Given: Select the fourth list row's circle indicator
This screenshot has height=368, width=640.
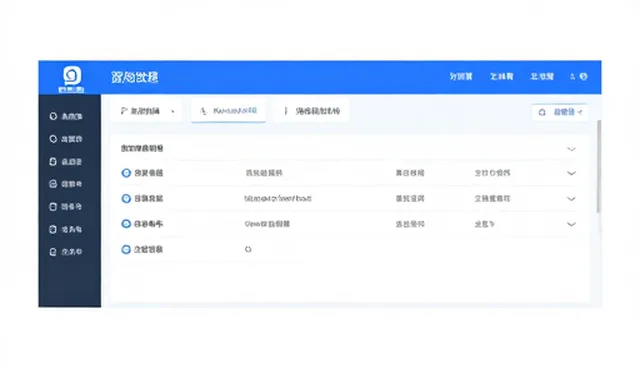Looking at the screenshot, I should (126, 249).
